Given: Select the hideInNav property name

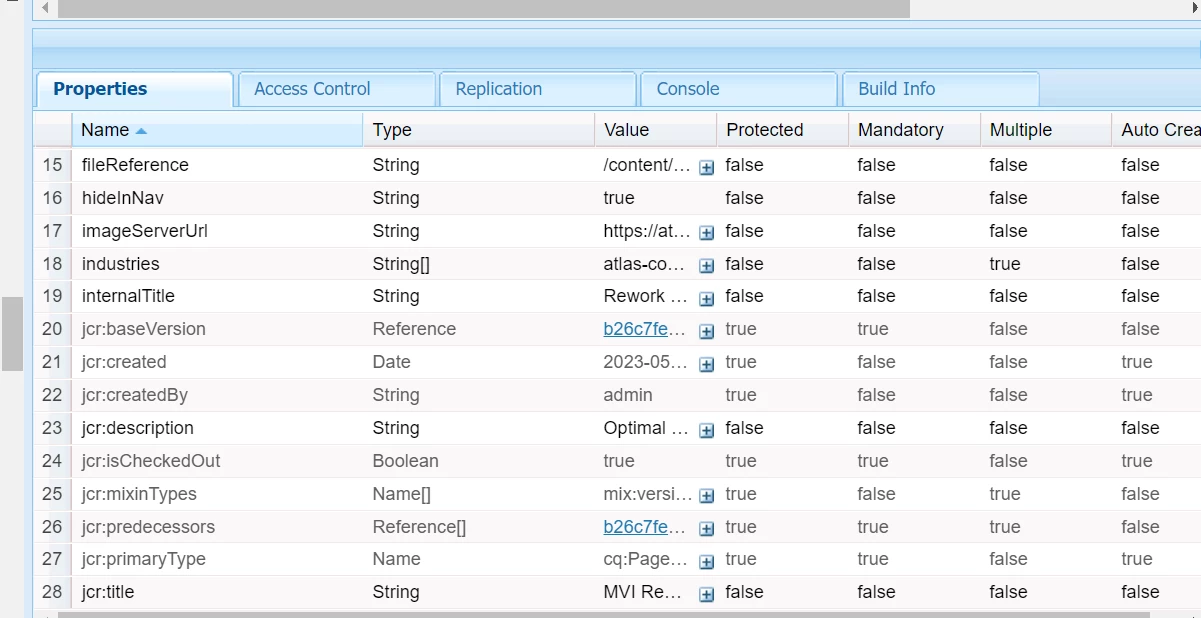Looking at the screenshot, I should [x=122, y=198].
